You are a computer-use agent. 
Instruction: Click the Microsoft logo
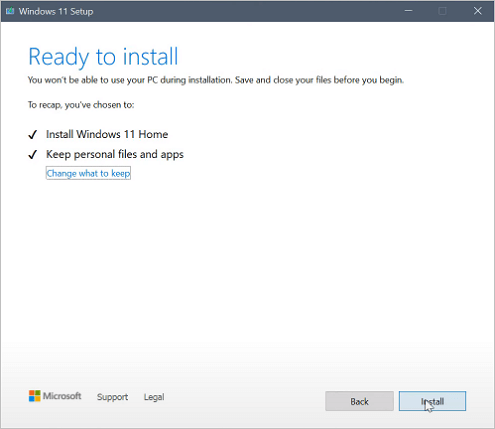tap(55, 396)
